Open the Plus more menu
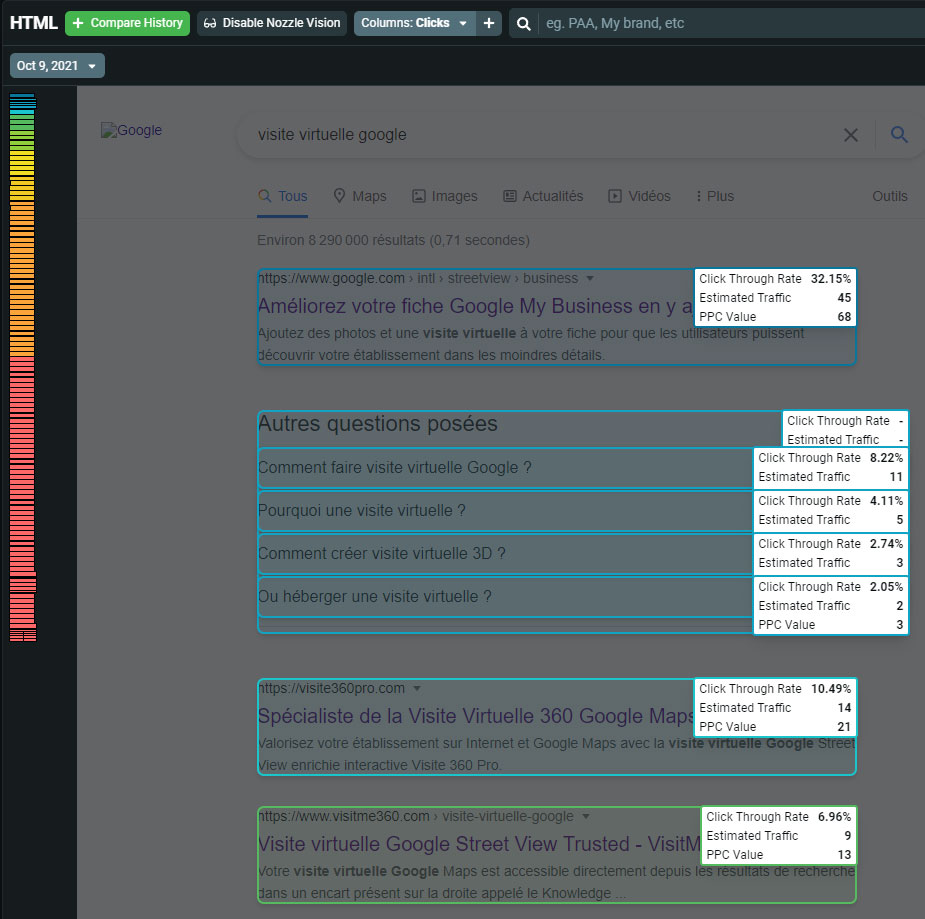The image size is (925, 919). point(715,196)
